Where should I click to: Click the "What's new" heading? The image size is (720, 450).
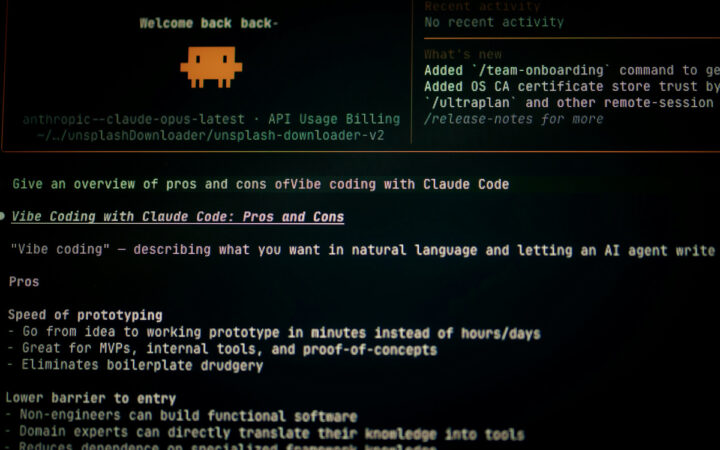pyautogui.click(x=463, y=54)
